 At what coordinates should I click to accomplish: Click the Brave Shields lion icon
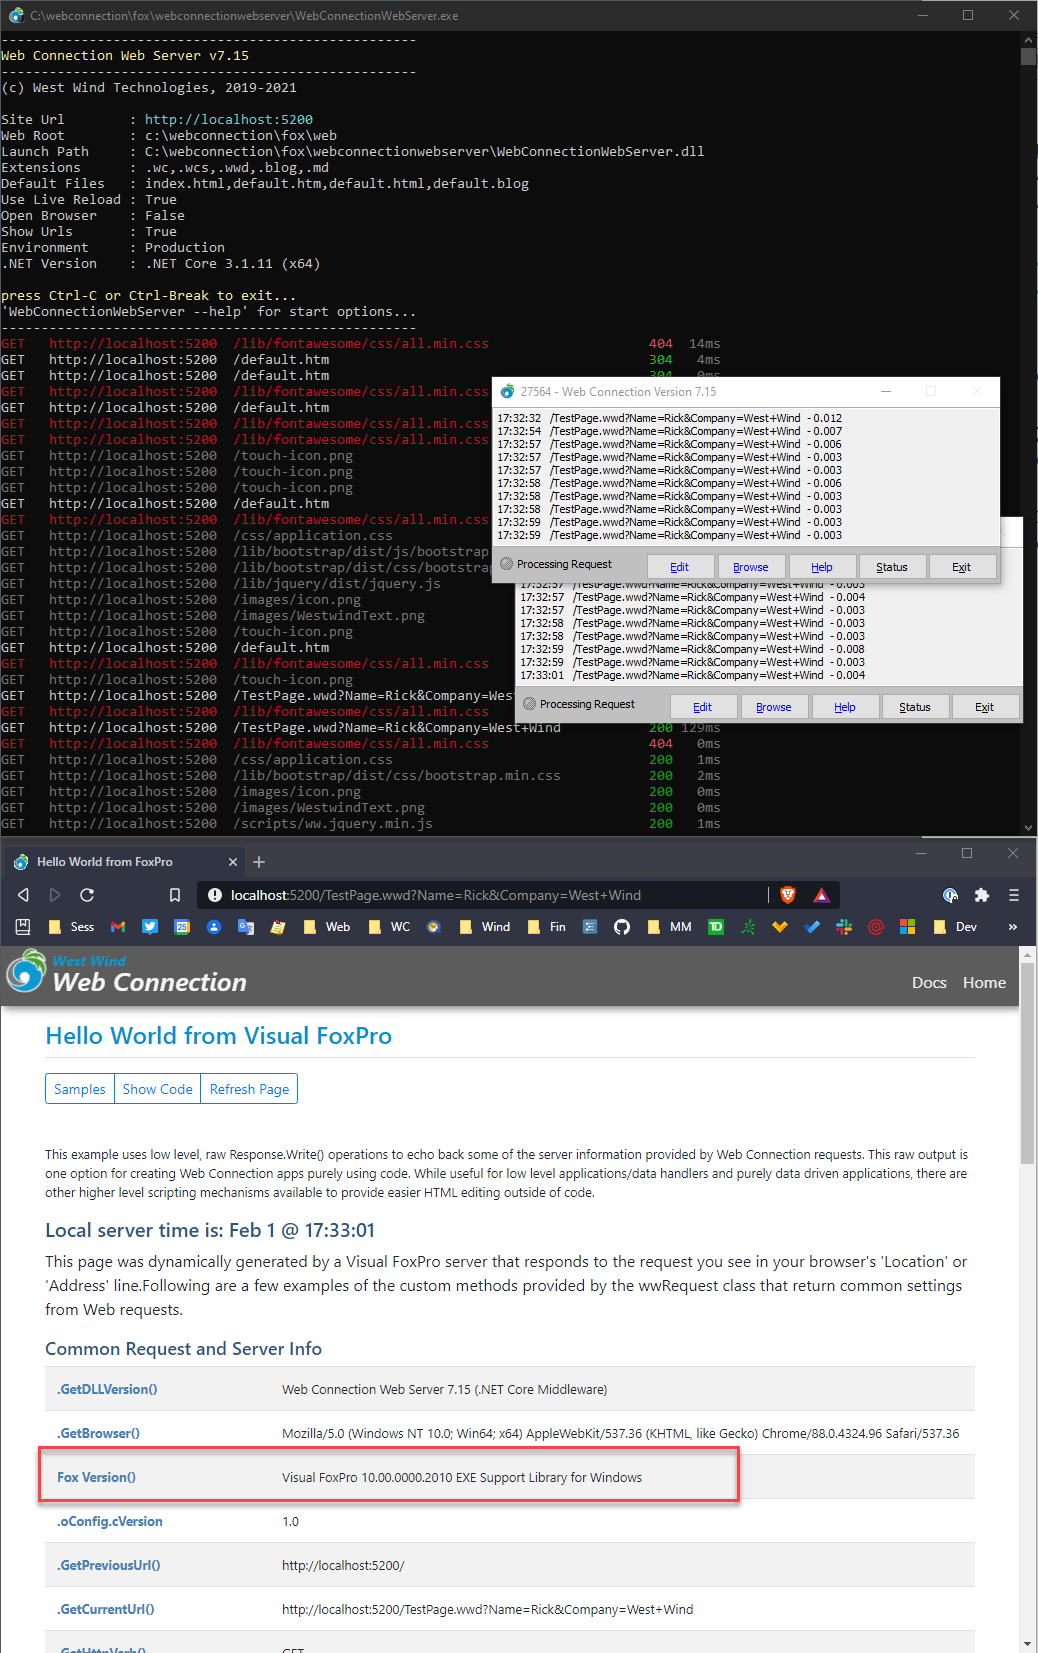click(x=788, y=895)
